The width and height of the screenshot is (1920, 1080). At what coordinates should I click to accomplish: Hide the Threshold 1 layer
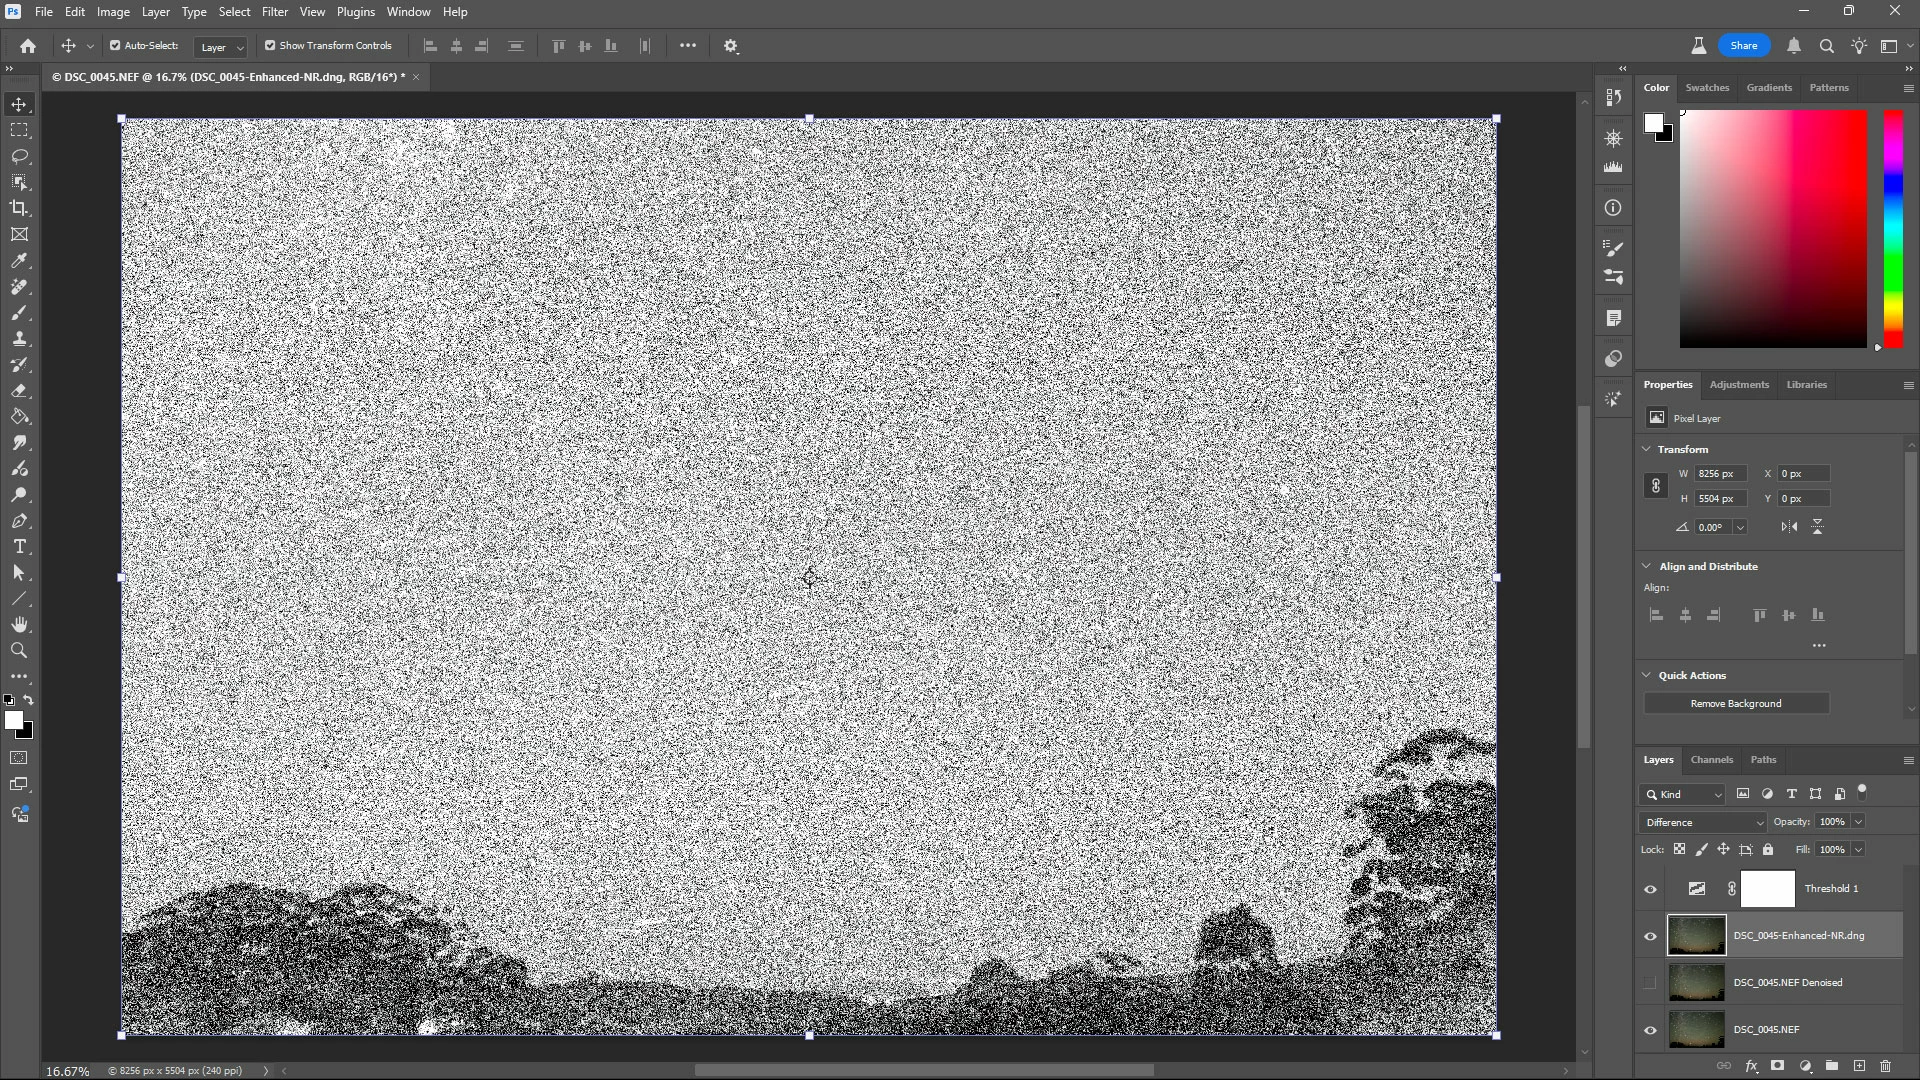pyautogui.click(x=1650, y=889)
